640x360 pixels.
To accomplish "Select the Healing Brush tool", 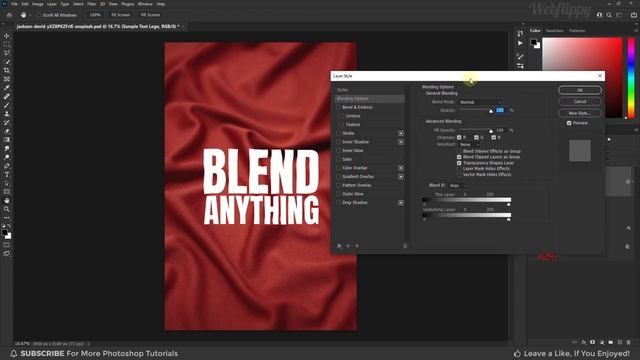I will [x=7, y=96].
